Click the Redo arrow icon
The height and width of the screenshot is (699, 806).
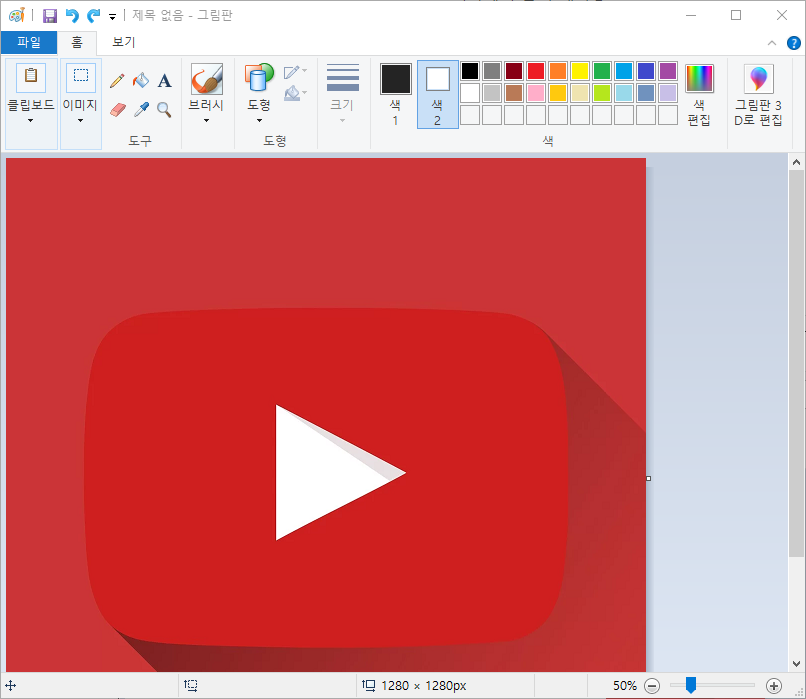tap(93, 15)
